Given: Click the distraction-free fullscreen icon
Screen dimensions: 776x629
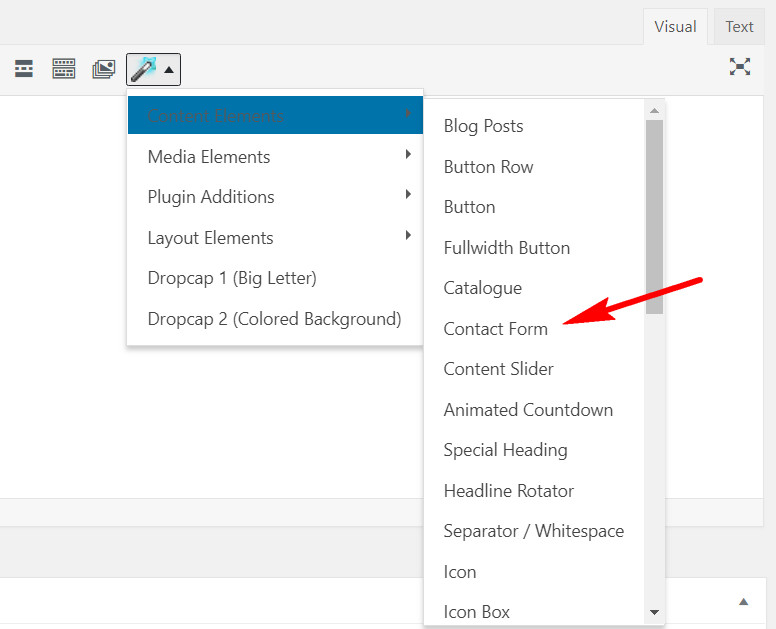Looking at the screenshot, I should point(740,67).
